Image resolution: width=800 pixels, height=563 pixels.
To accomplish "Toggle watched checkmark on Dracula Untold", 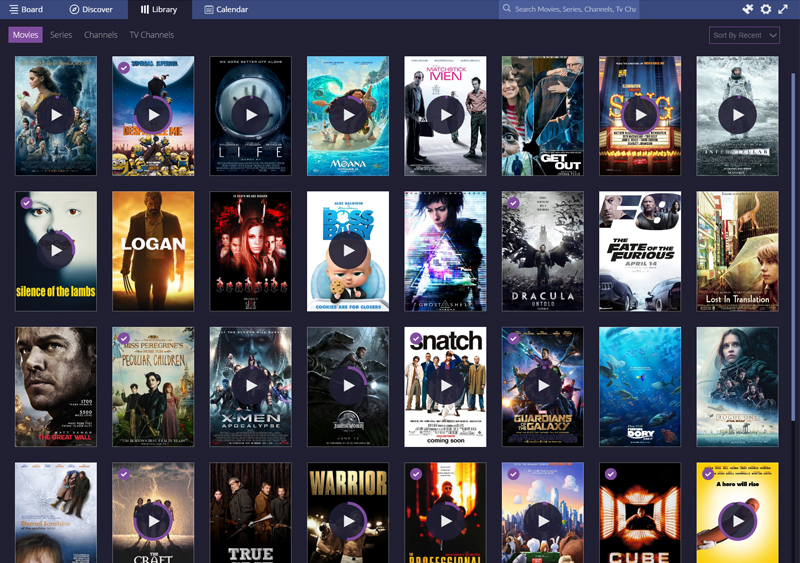I will pyautogui.click(x=513, y=203).
